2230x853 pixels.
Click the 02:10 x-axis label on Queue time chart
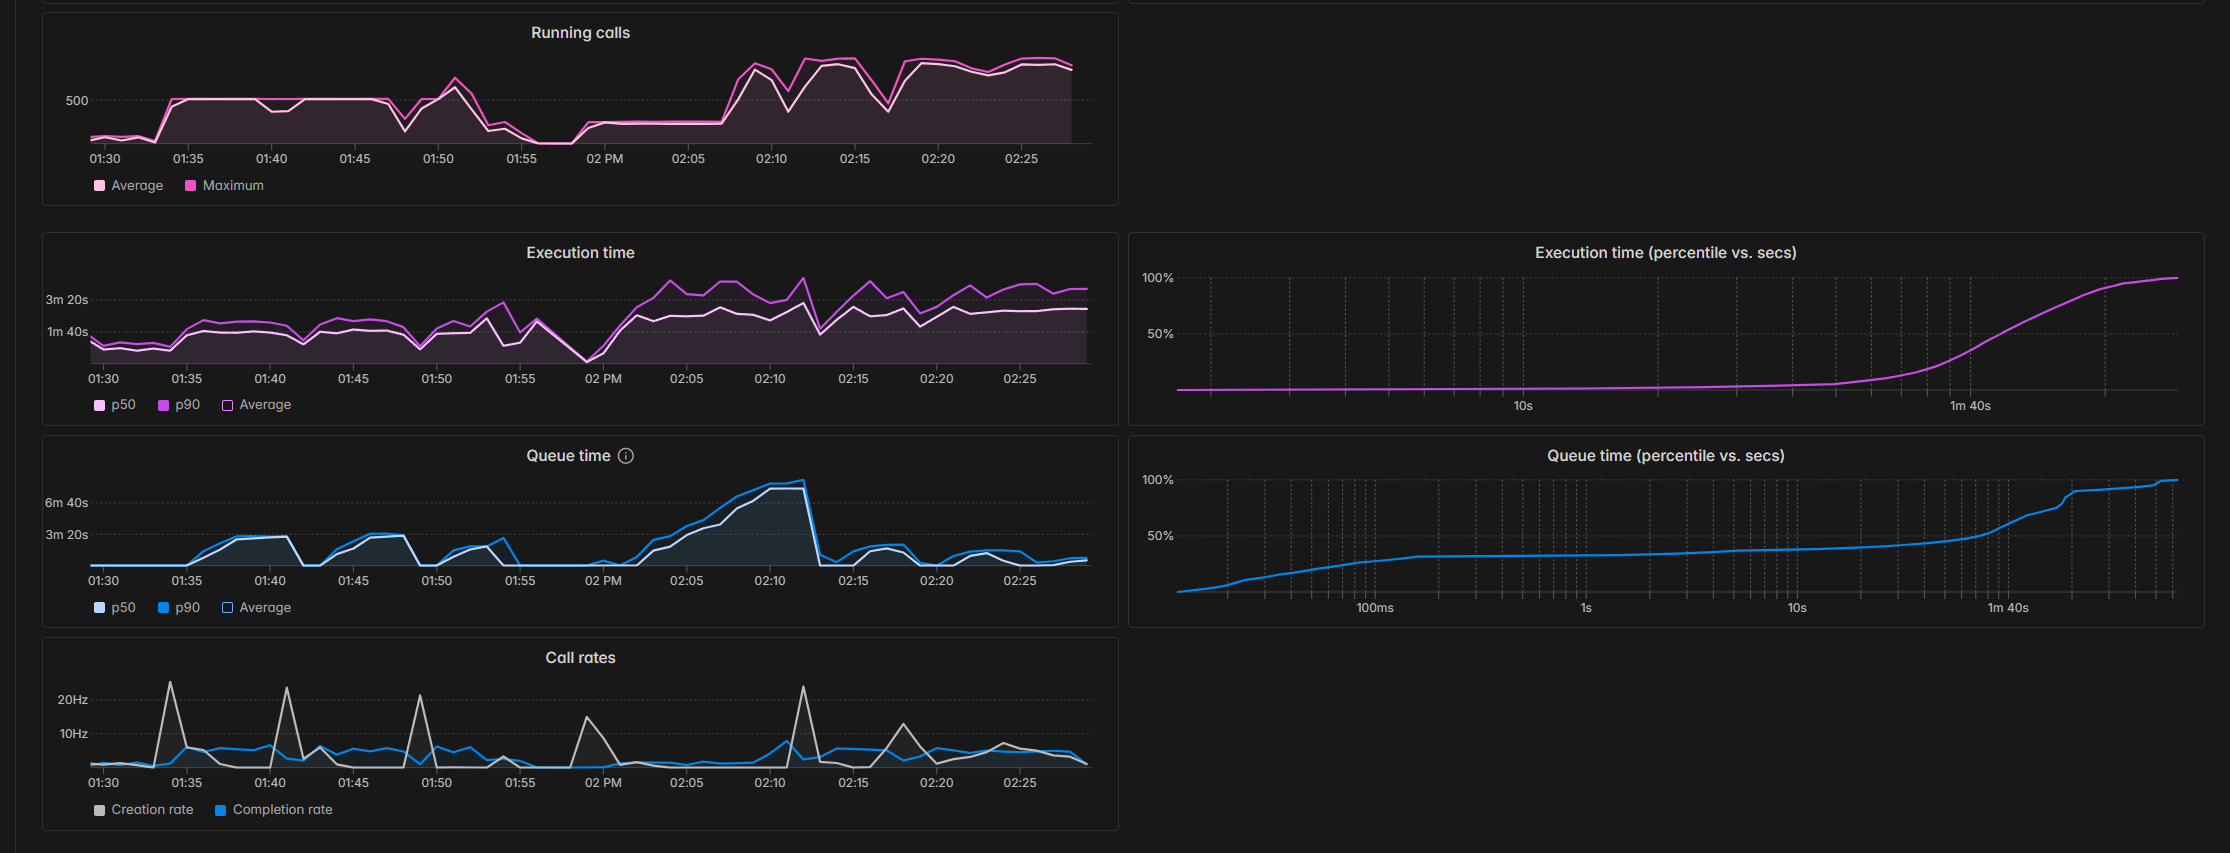pyautogui.click(x=770, y=581)
